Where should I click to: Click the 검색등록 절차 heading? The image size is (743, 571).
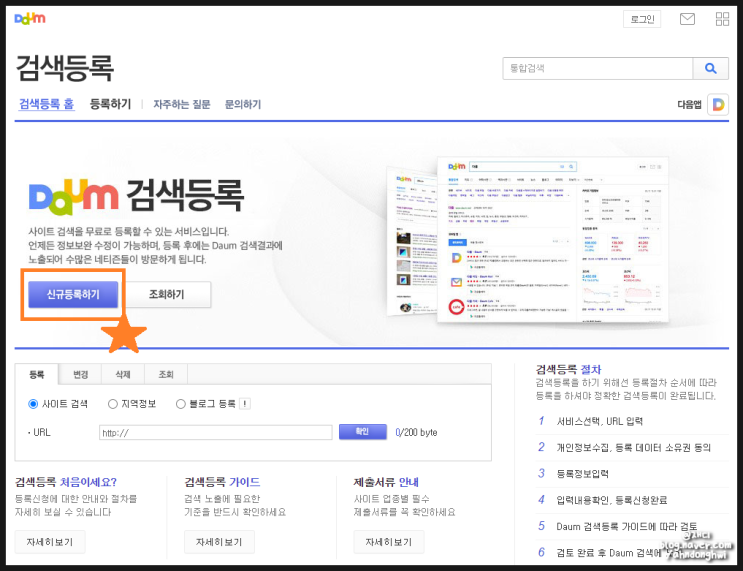click(x=568, y=370)
